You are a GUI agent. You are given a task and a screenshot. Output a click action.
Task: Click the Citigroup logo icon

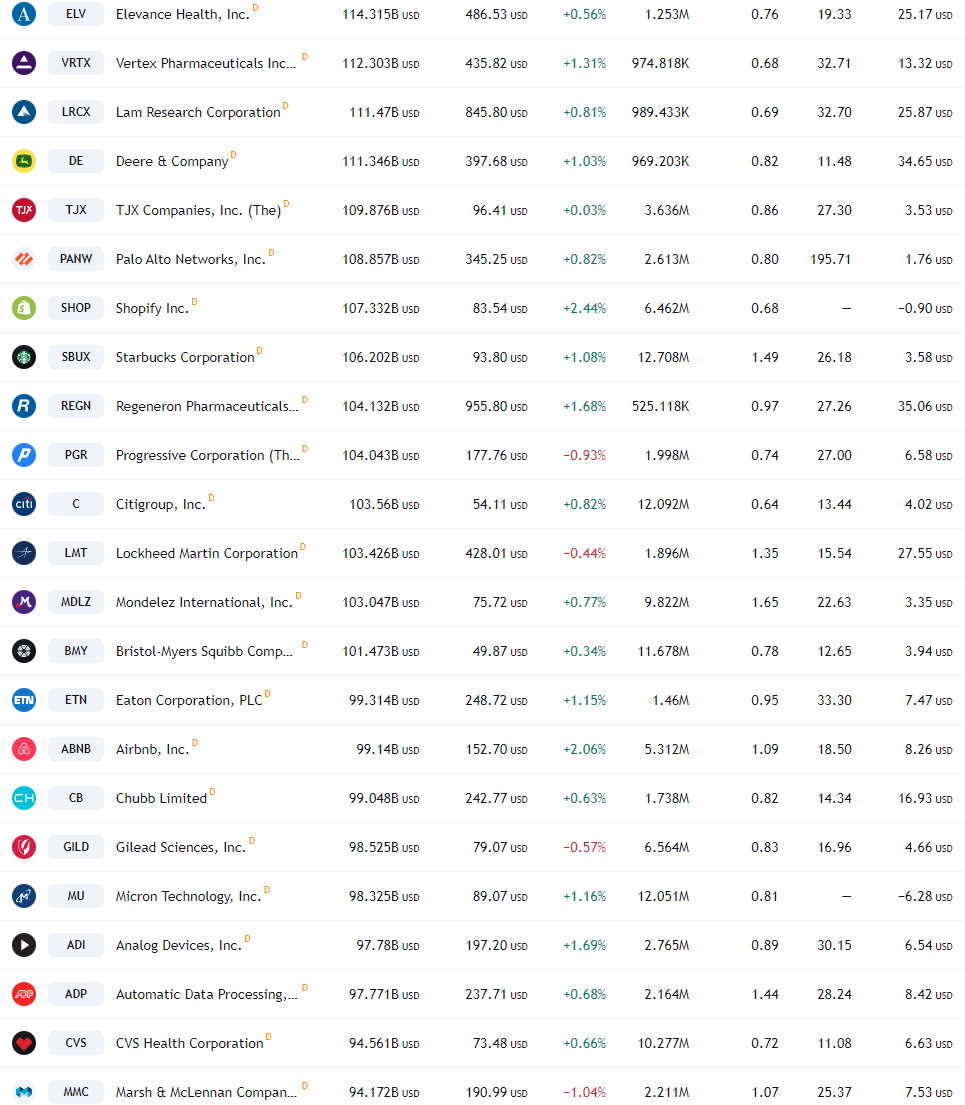[x=24, y=504]
